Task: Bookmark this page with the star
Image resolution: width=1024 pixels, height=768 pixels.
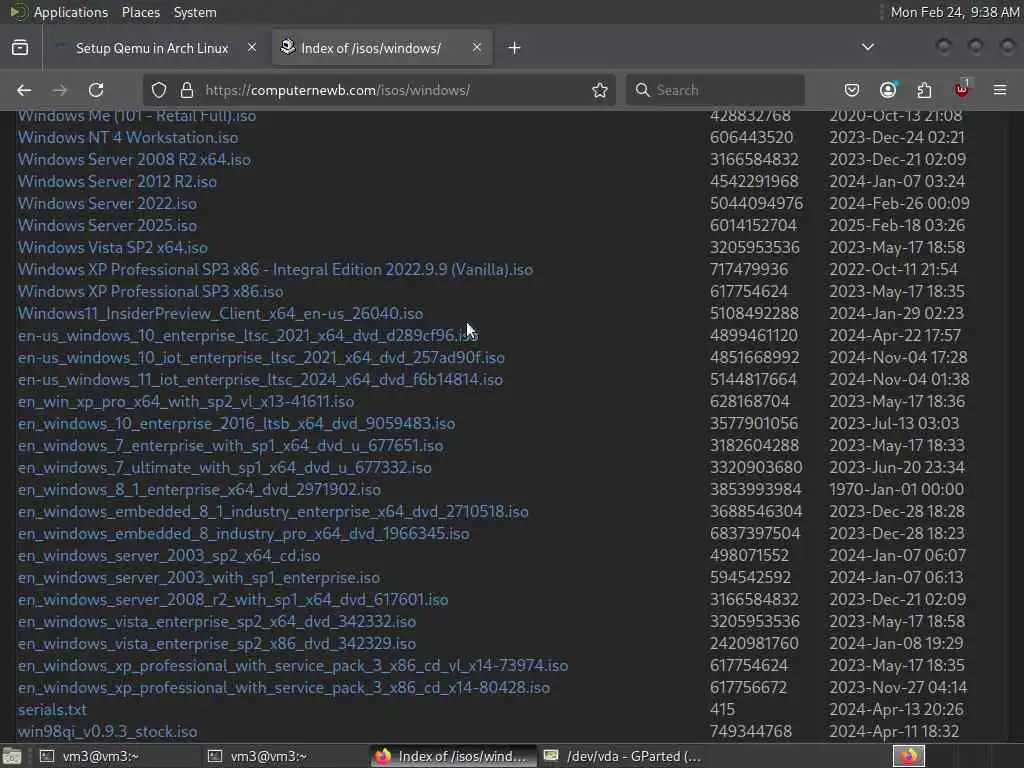Action: [600, 90]
